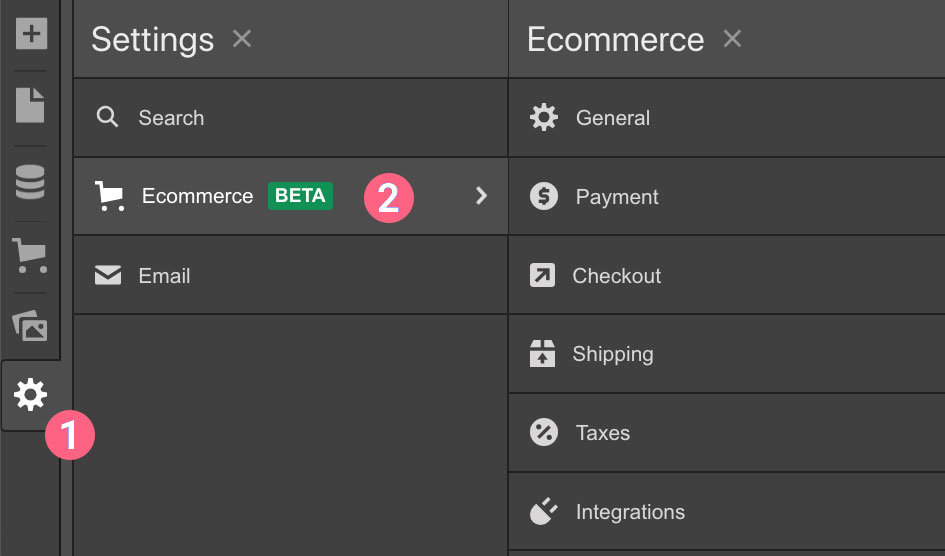
Task: Expand Ecommerce row chevron arrow
Action: point(481,196)
